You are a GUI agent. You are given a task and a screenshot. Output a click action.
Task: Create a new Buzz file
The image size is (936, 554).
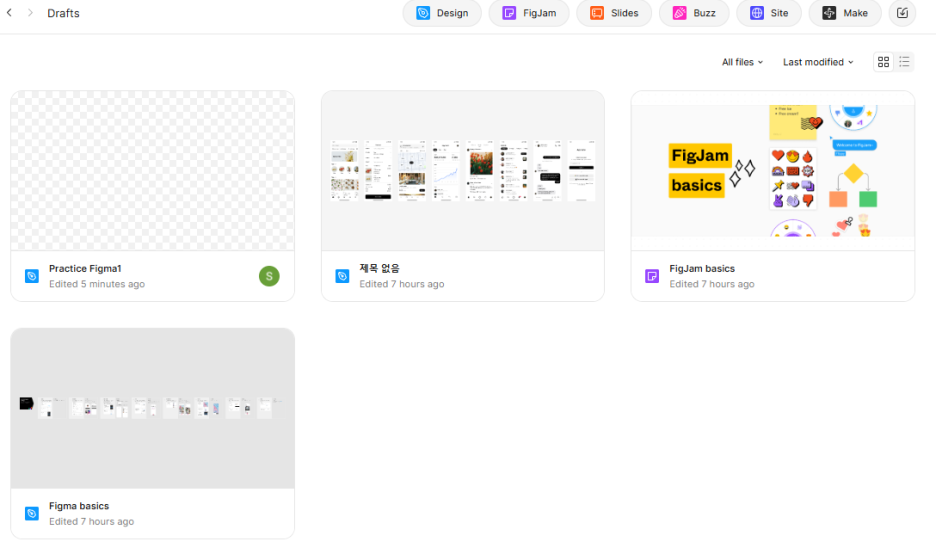pos(694,13)
